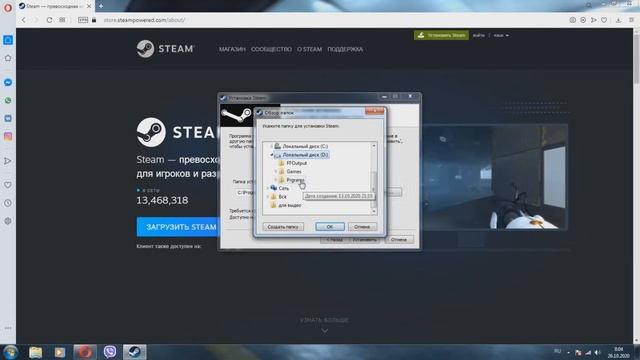Open the browser downloads icon
The height and width of the screenshot is (360, 640).
coord(618,20)
